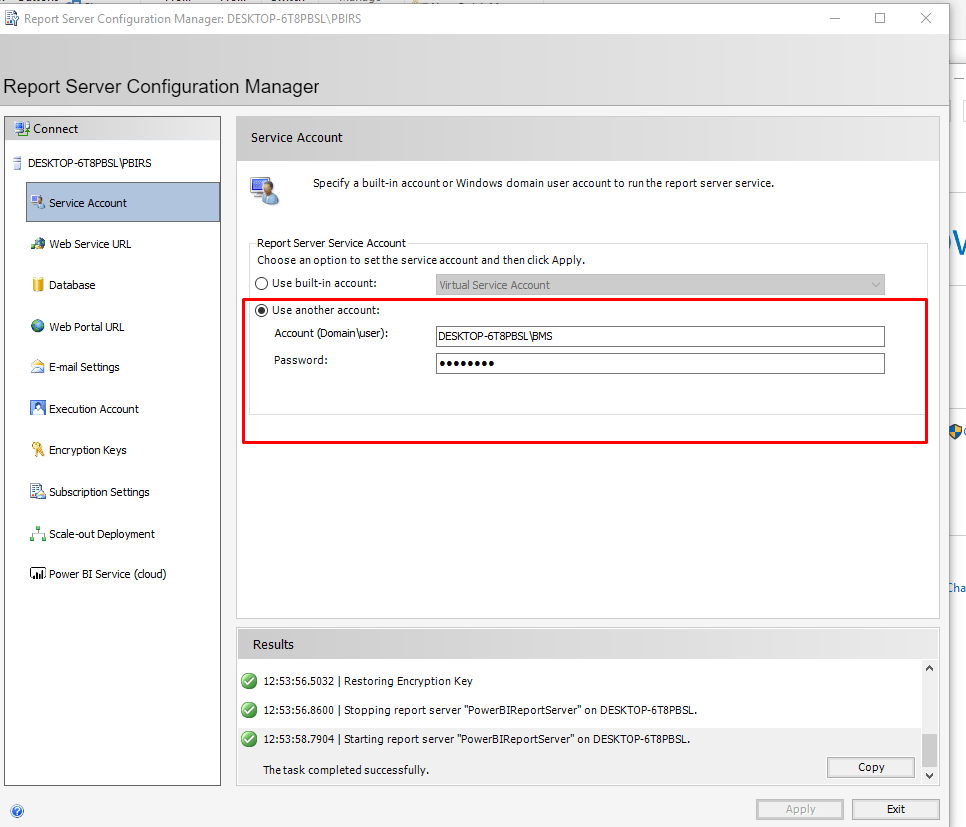Viewport: 966px width, 827px height.
Task: Click the Database cylinder icon
Action: click(38, 285)
